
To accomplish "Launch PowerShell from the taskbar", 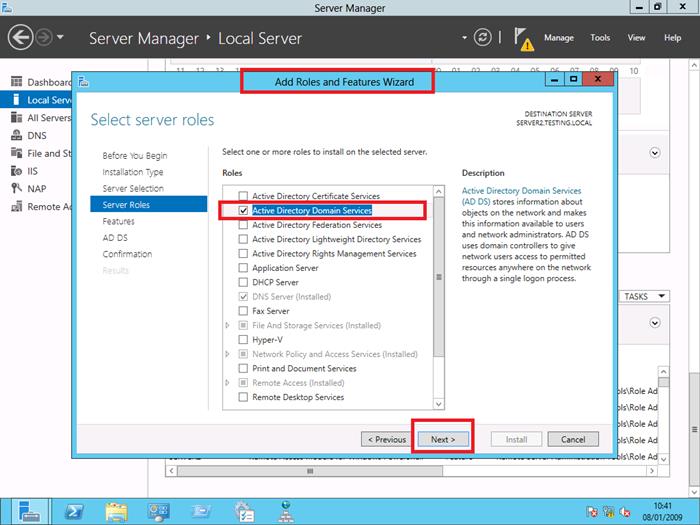I will coord(74,512).
